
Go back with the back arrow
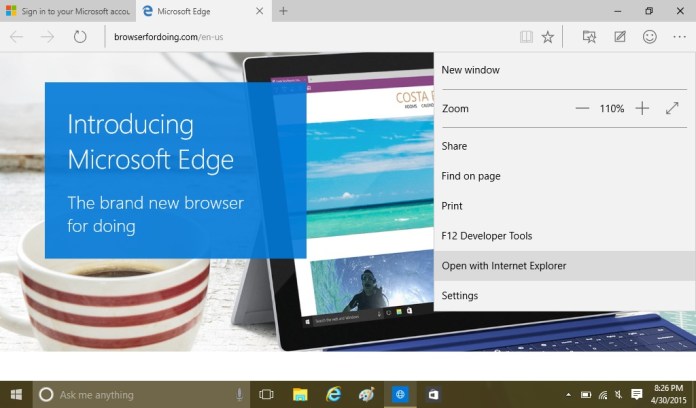(16, 37)
